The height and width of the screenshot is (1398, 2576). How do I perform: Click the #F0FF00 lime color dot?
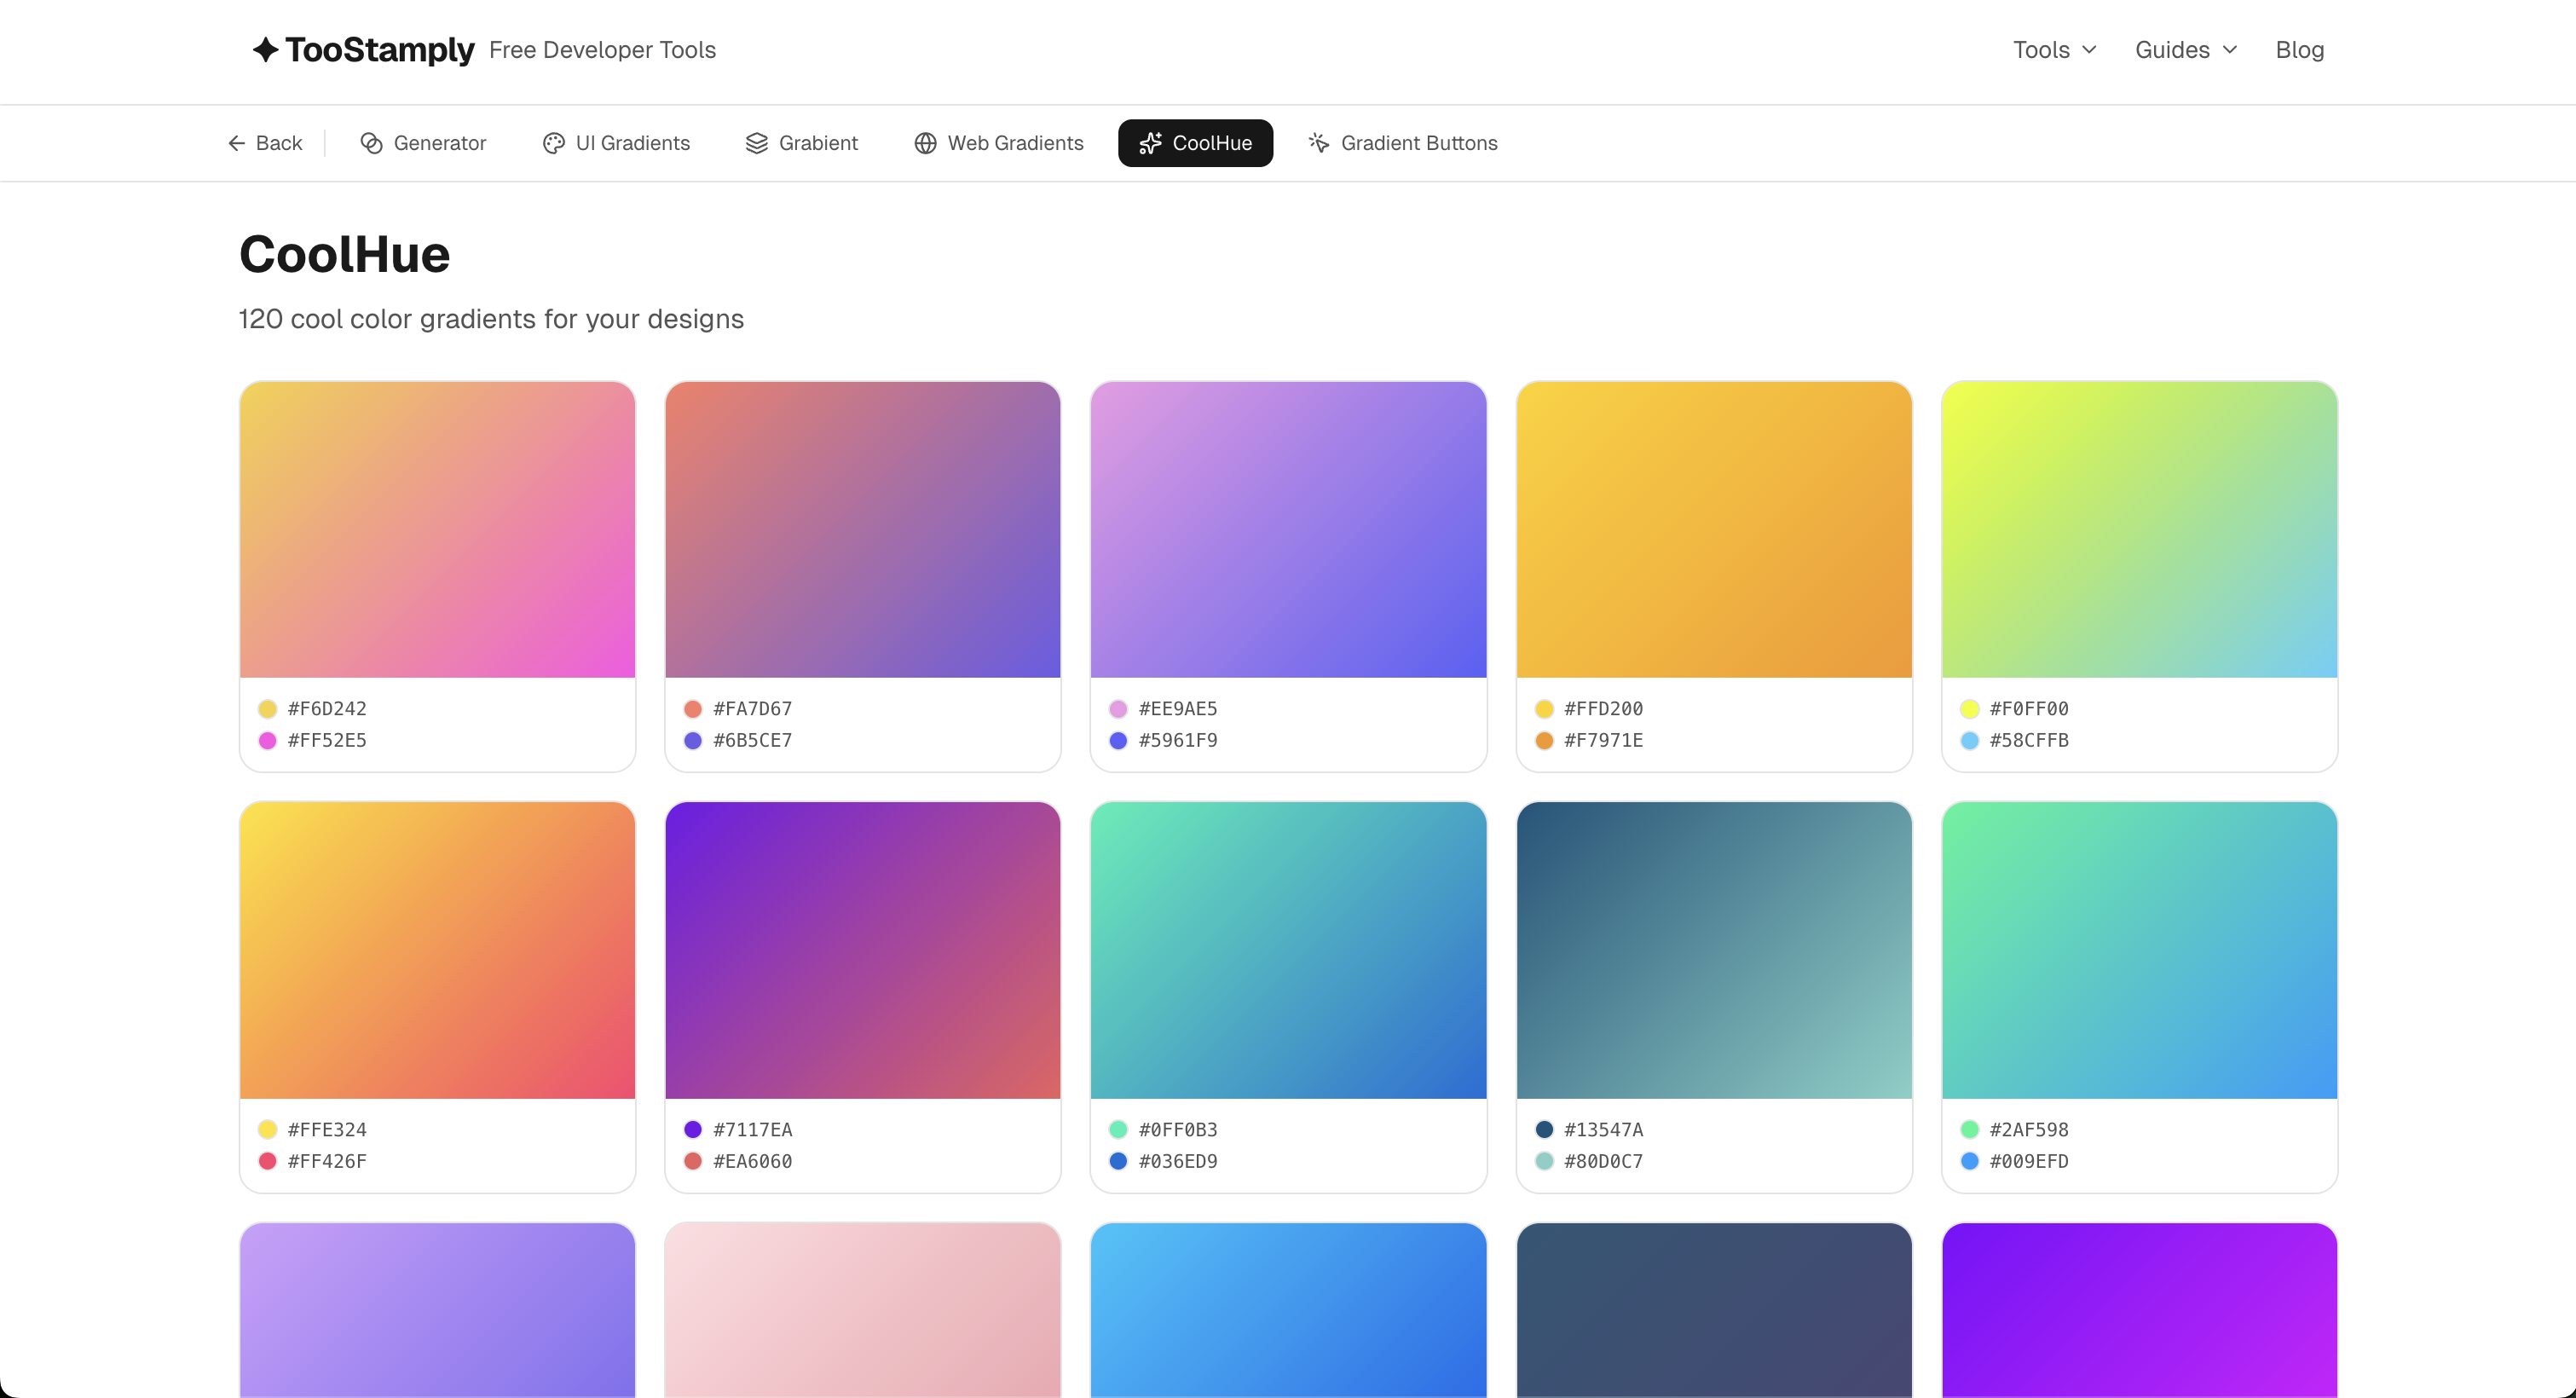coord(1969,709)
